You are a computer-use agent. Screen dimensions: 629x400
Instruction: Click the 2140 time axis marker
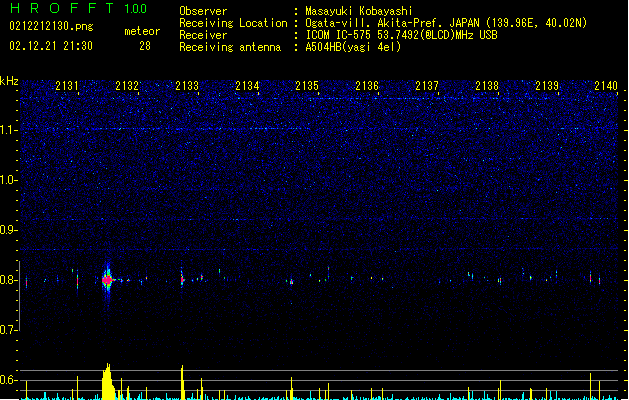tap(606, 86)
